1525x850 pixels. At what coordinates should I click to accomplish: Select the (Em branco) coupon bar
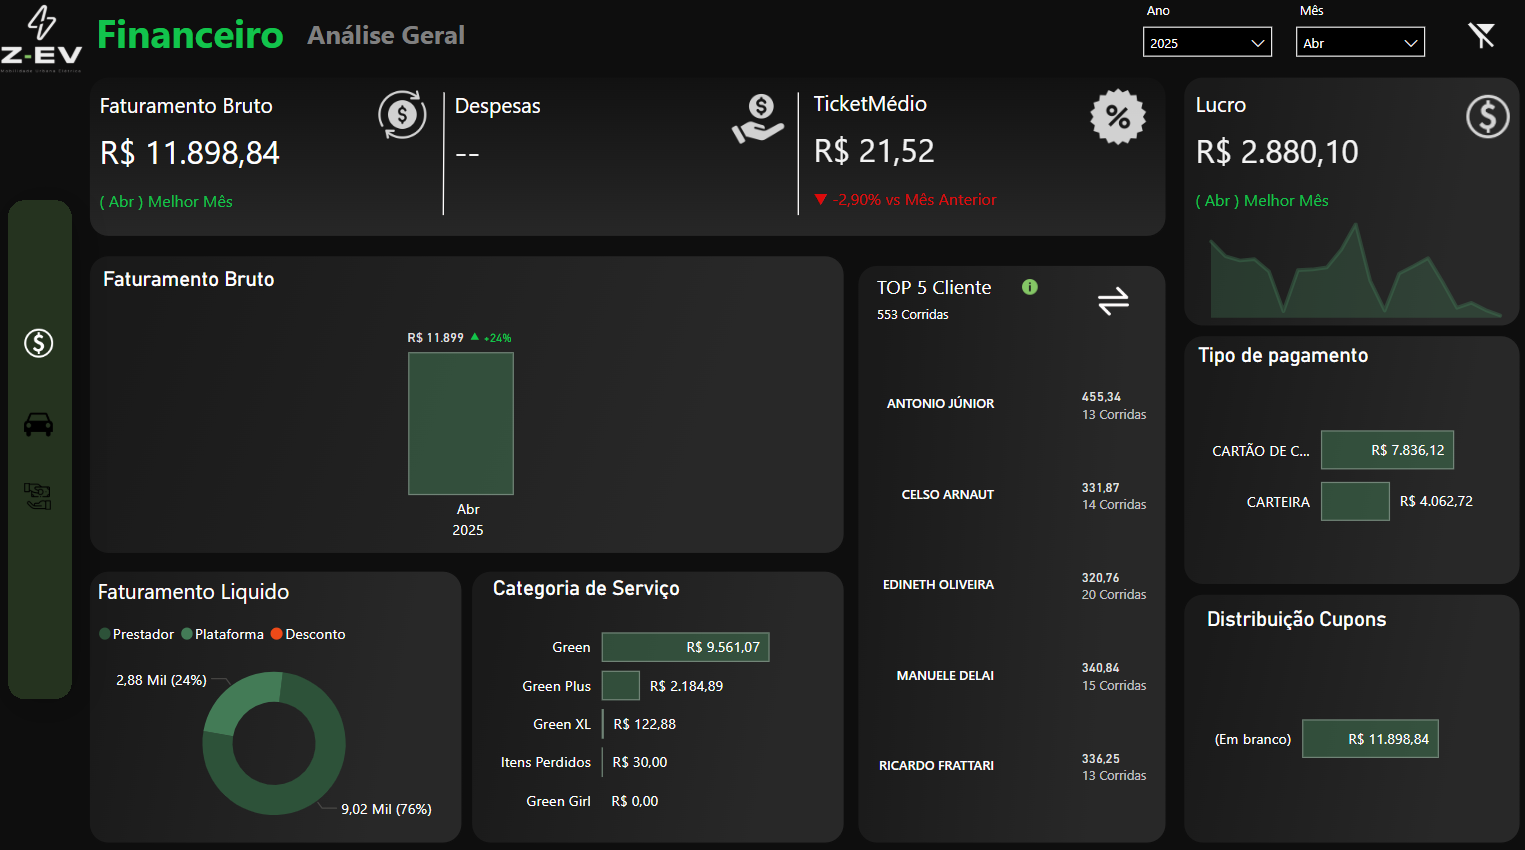(x=1370, y=739)
